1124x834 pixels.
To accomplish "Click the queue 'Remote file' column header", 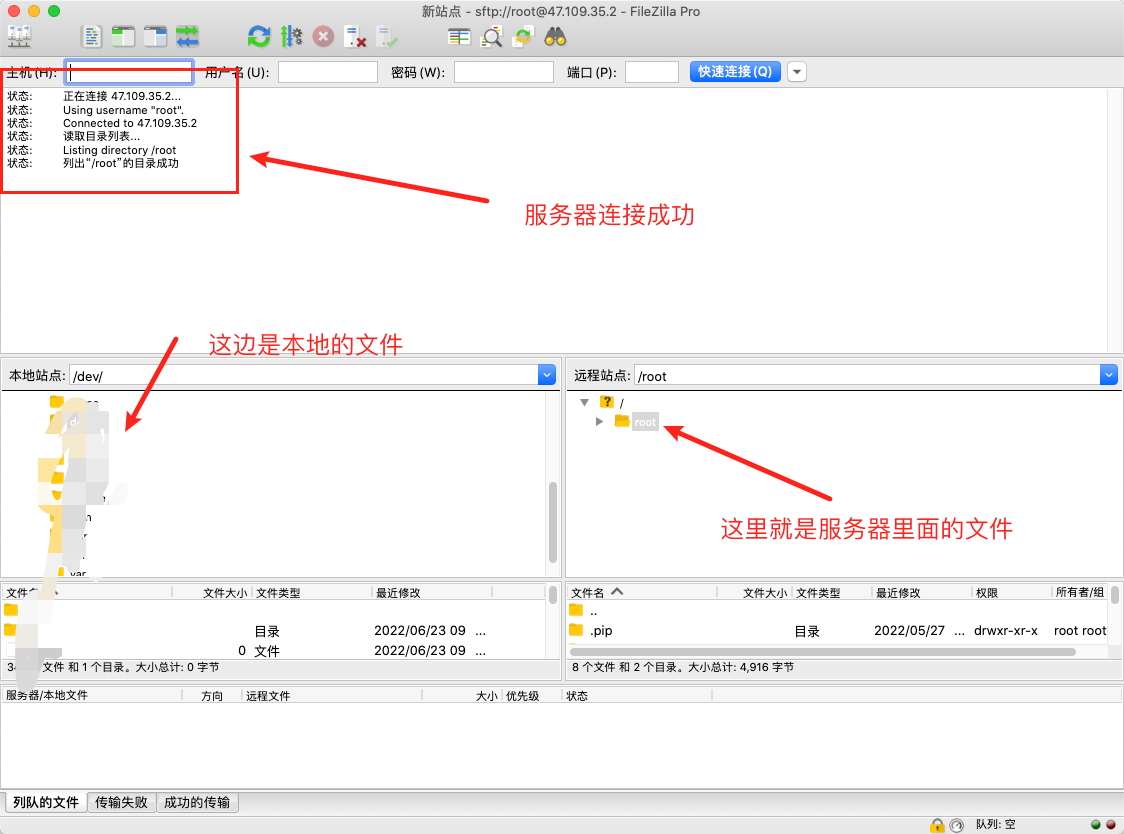I will (x=332, y=695).
